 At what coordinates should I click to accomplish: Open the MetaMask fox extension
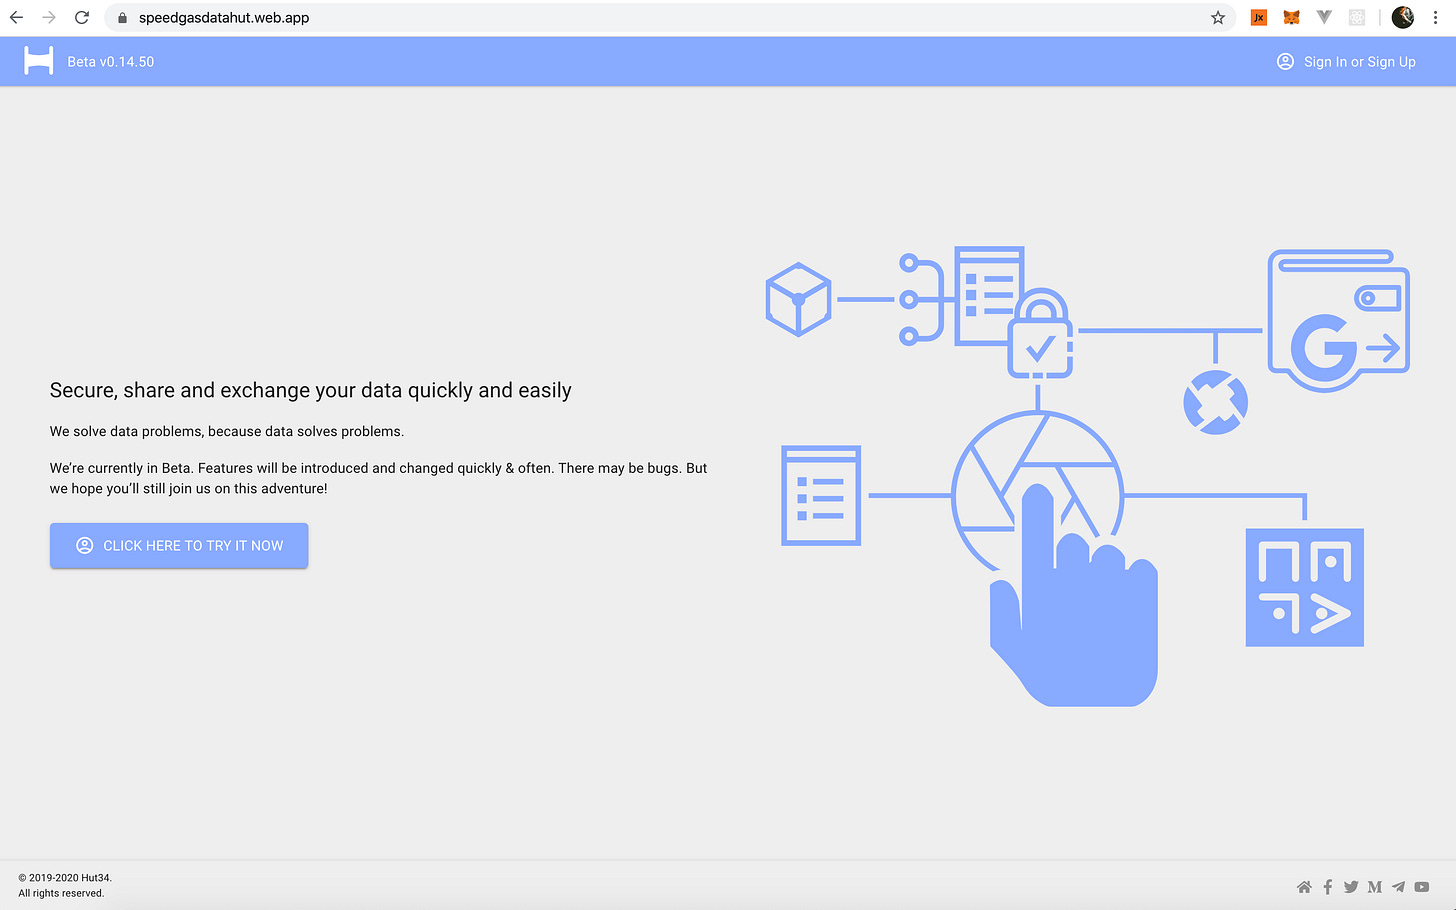coord(1291,18)
